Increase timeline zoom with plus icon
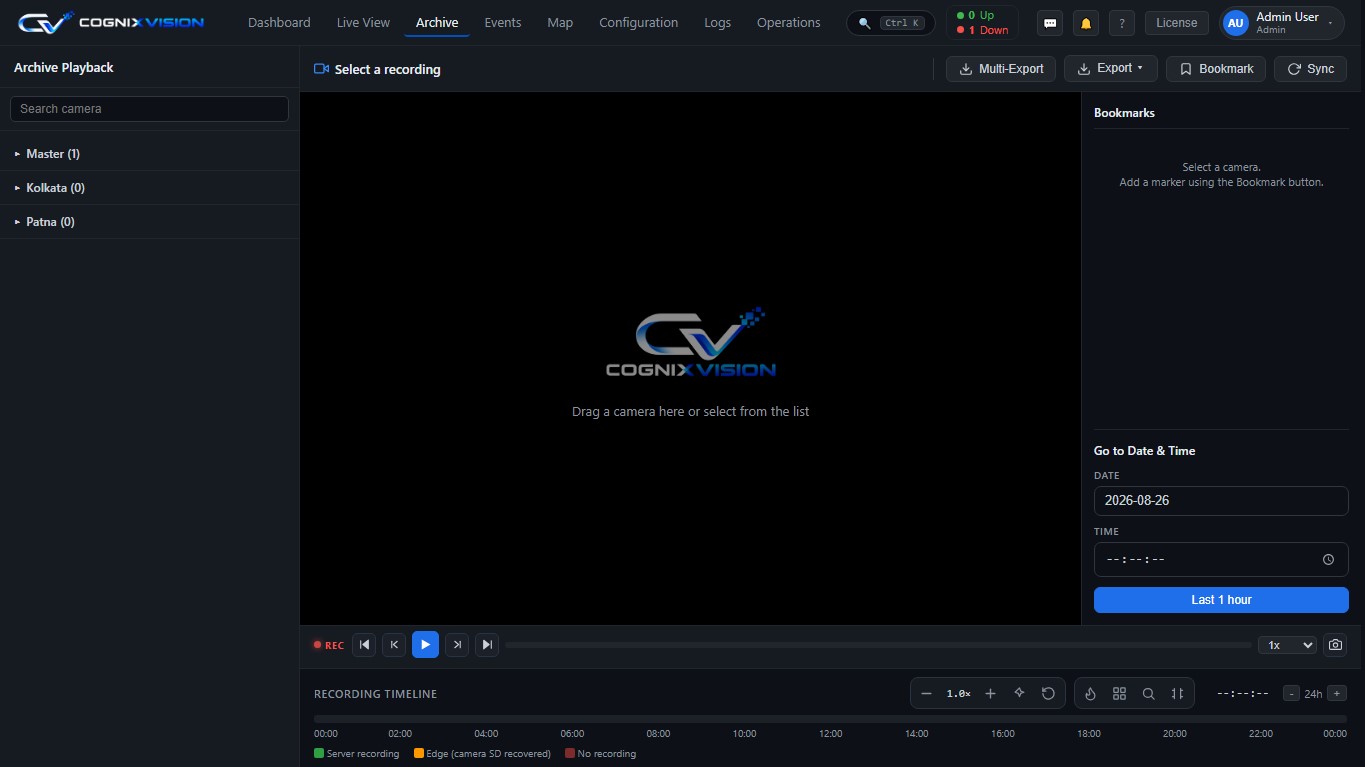 coord(990,693)
